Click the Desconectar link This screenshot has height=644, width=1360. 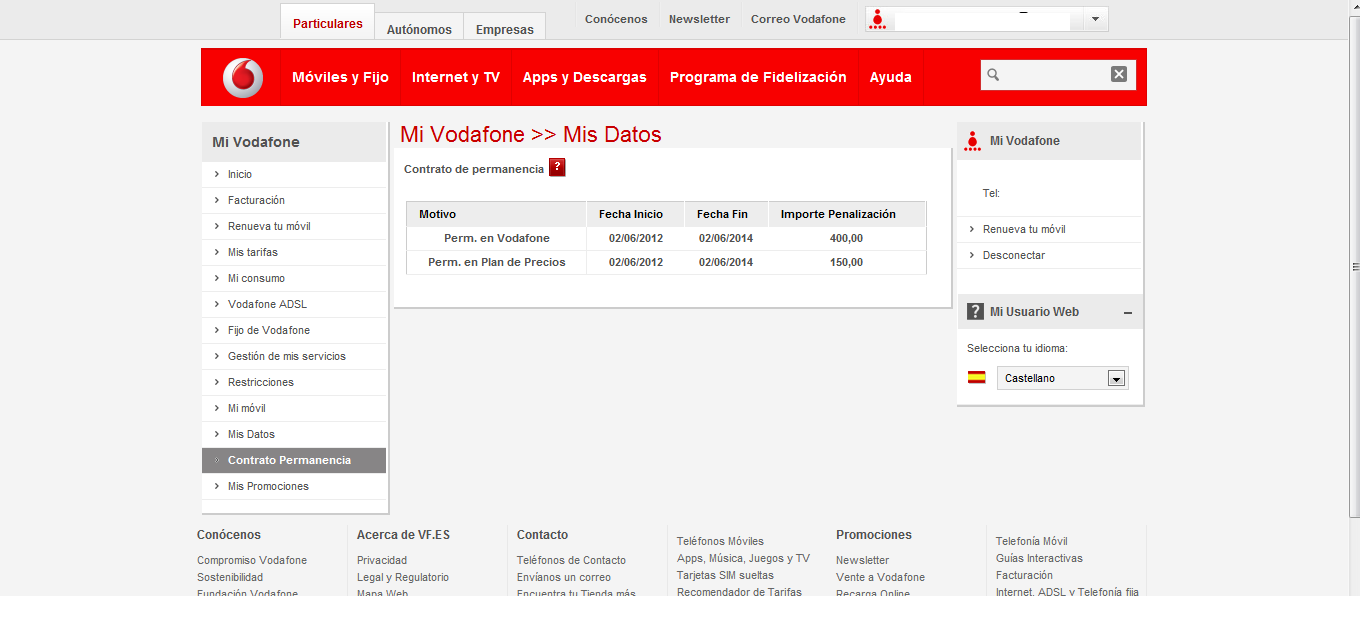pos(1014,255)
